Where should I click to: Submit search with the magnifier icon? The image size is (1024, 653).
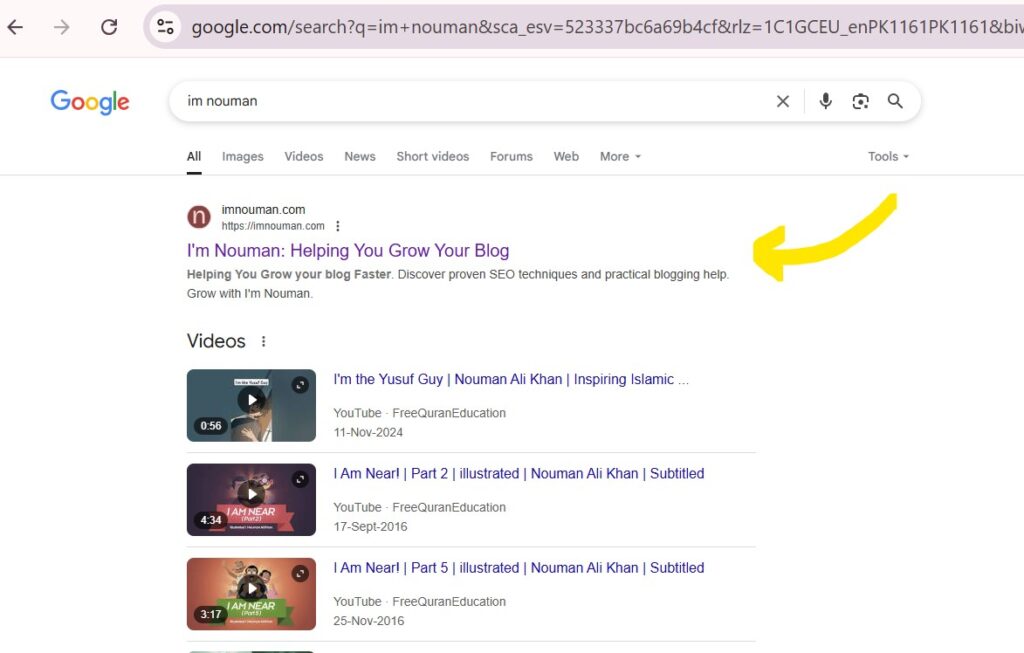tap(895, 101)
